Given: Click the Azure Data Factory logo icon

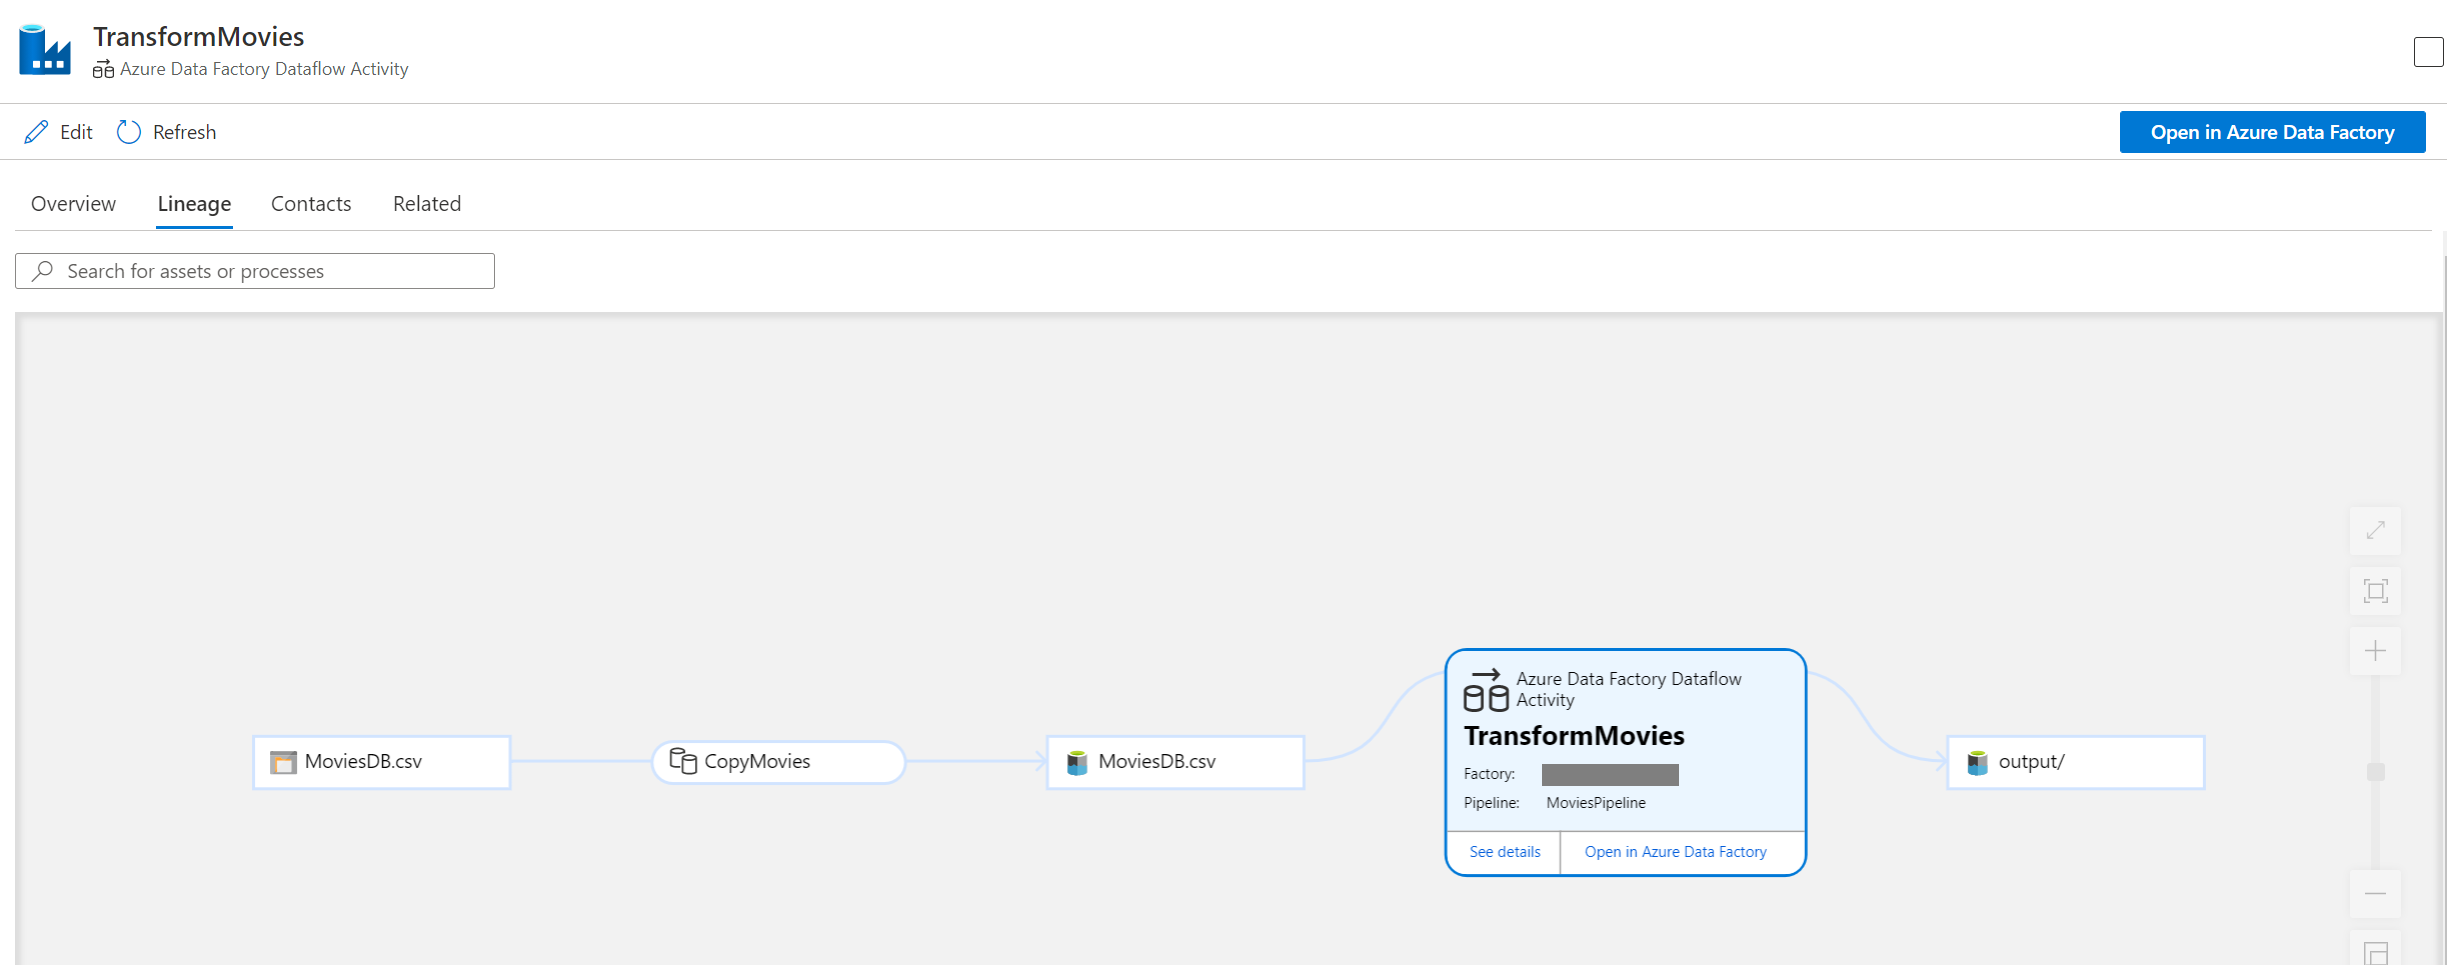Looking at the screenshot, I should [45, 50].
